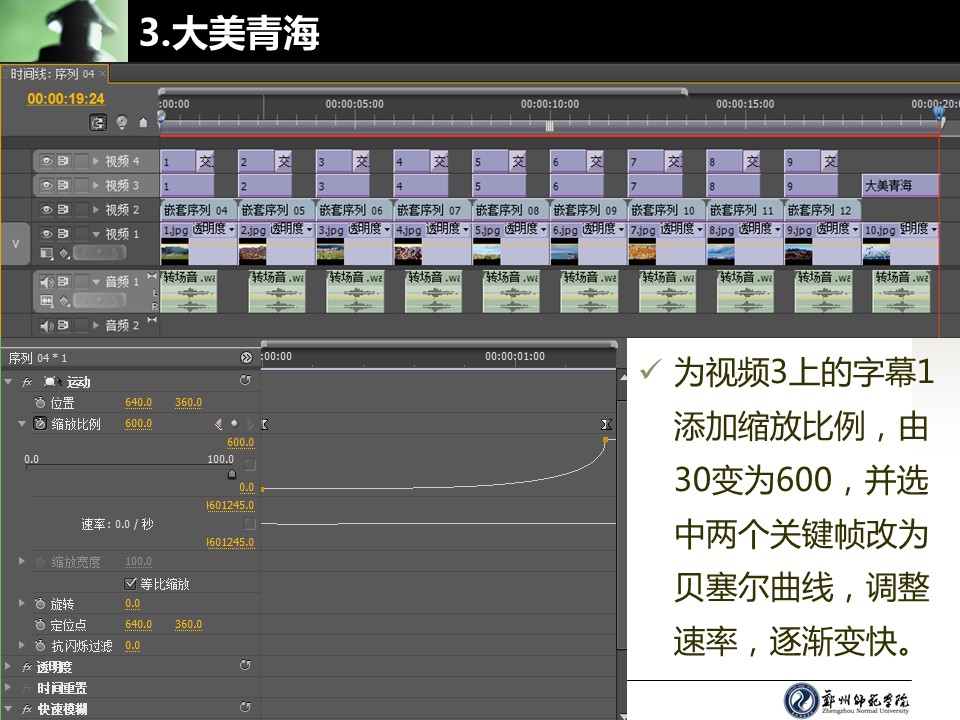Open show keyframes icon for 音频 1
This screenshot has width=960, height=720.
tap(64, 301)
